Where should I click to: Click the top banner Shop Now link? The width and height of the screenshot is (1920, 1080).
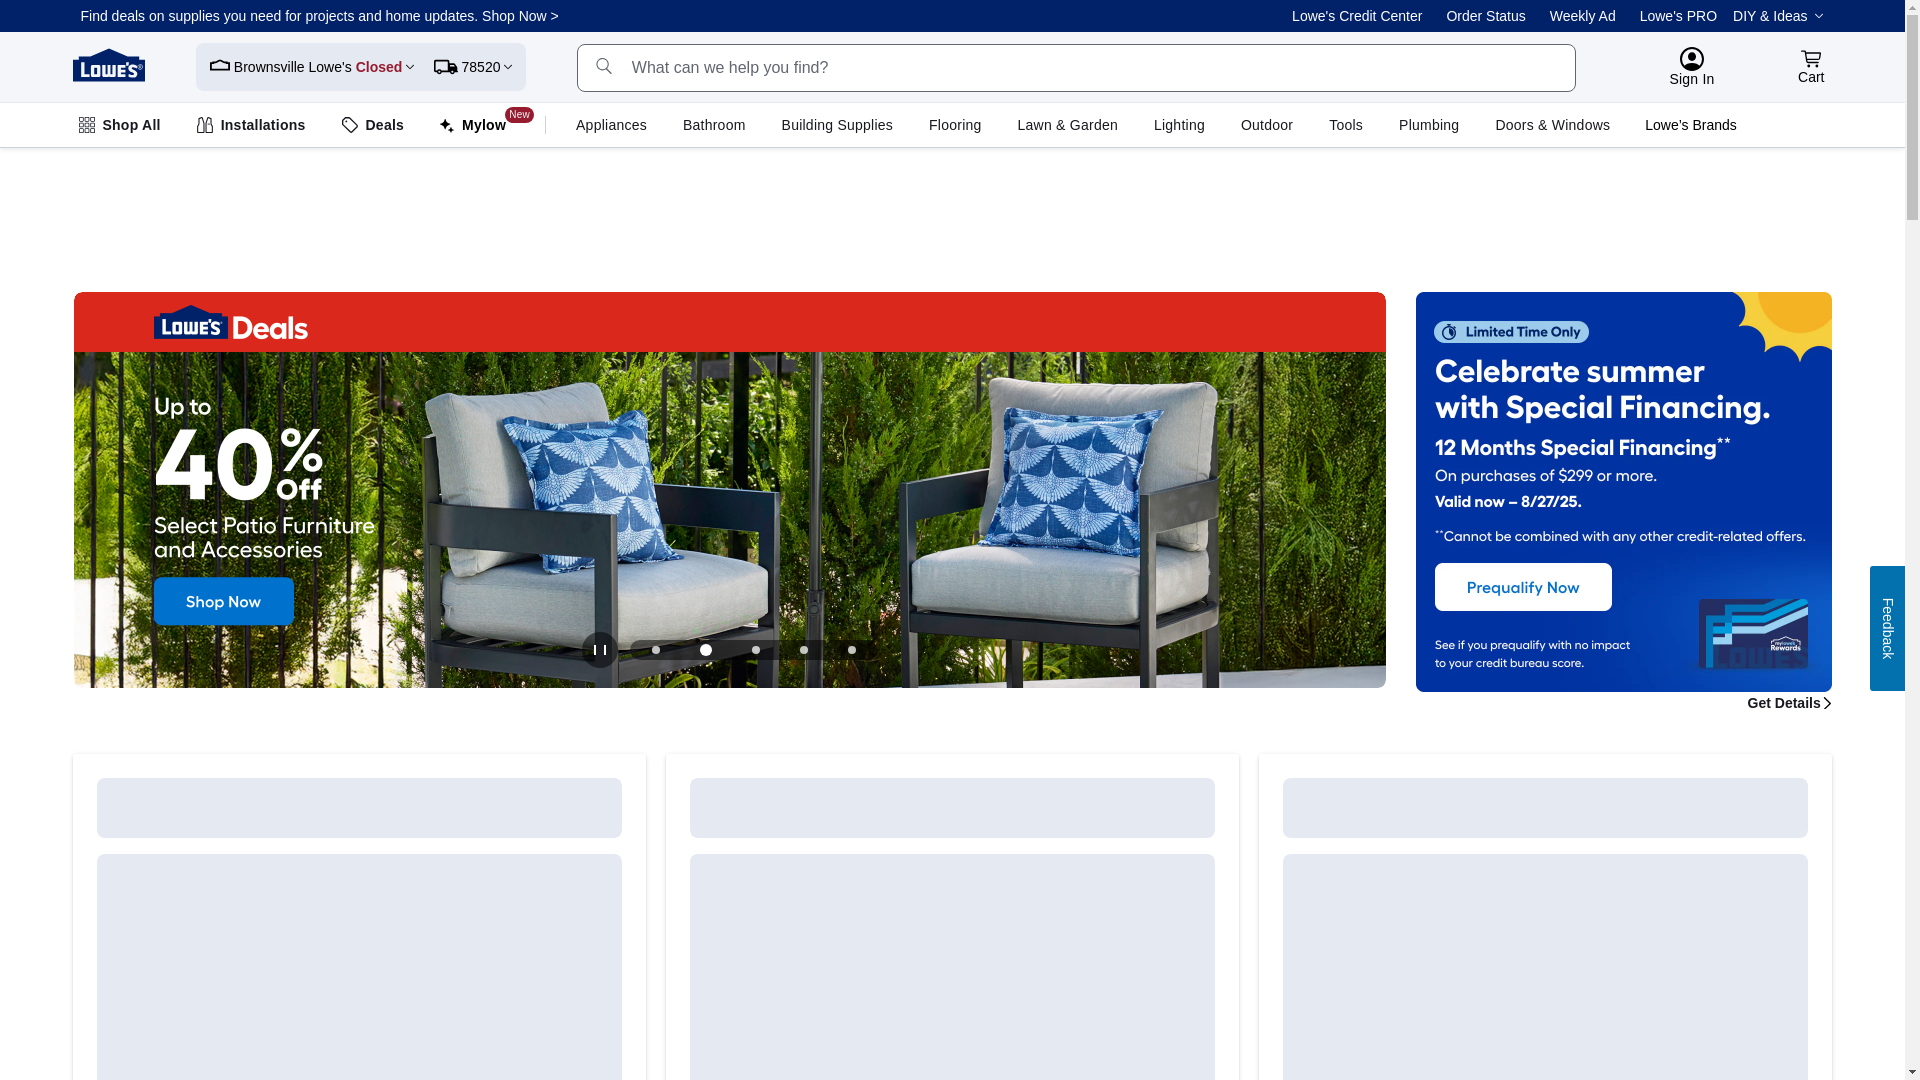(520, 16)
